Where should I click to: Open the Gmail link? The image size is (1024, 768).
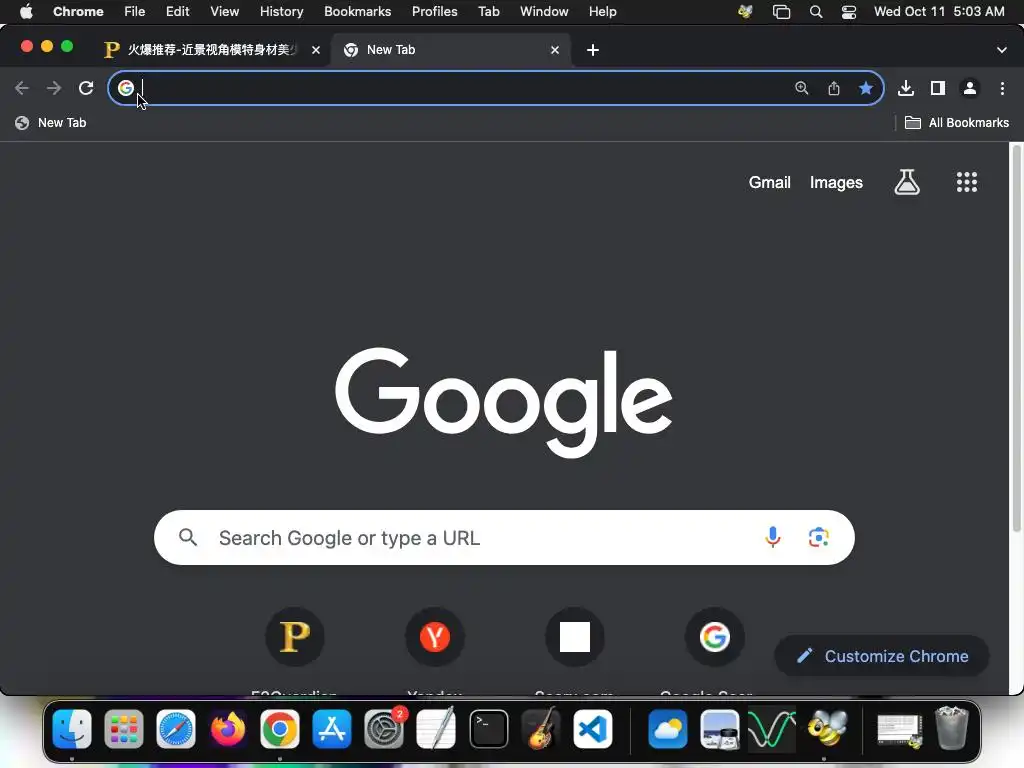click(769, 183)
